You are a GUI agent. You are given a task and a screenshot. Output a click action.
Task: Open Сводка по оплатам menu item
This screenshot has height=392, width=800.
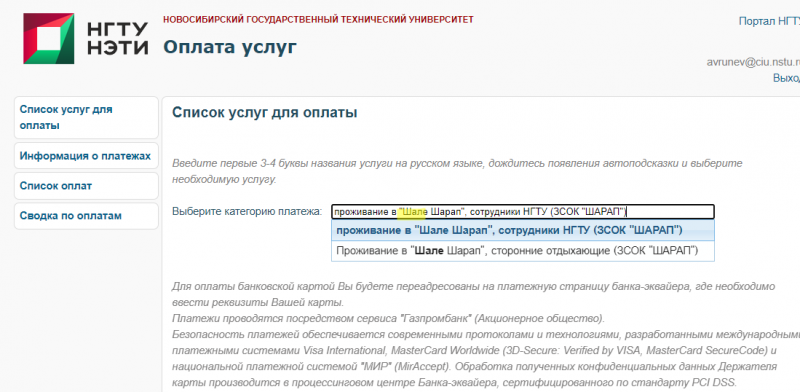[x=86, y=216]
